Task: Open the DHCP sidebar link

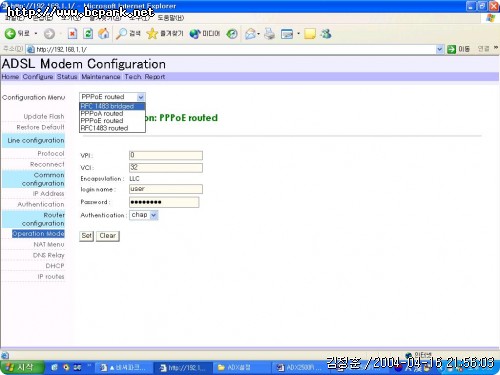Action: 55,266
